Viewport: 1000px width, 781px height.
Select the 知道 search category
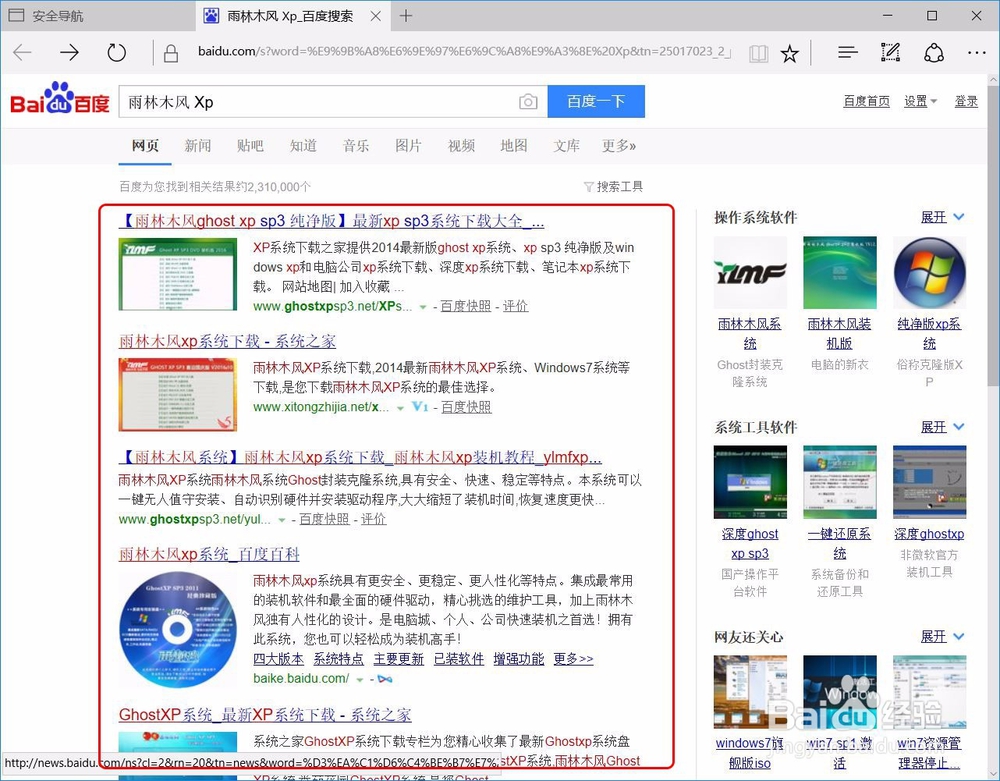point(303,146)
